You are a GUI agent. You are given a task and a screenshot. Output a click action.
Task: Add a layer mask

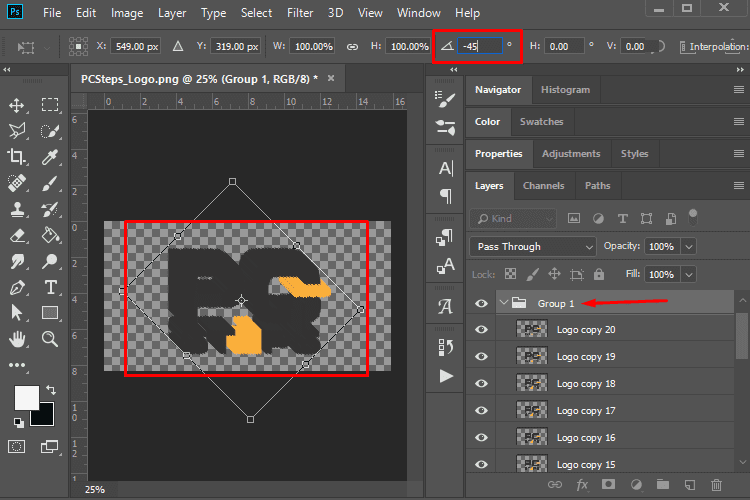(x=608, y=484)
